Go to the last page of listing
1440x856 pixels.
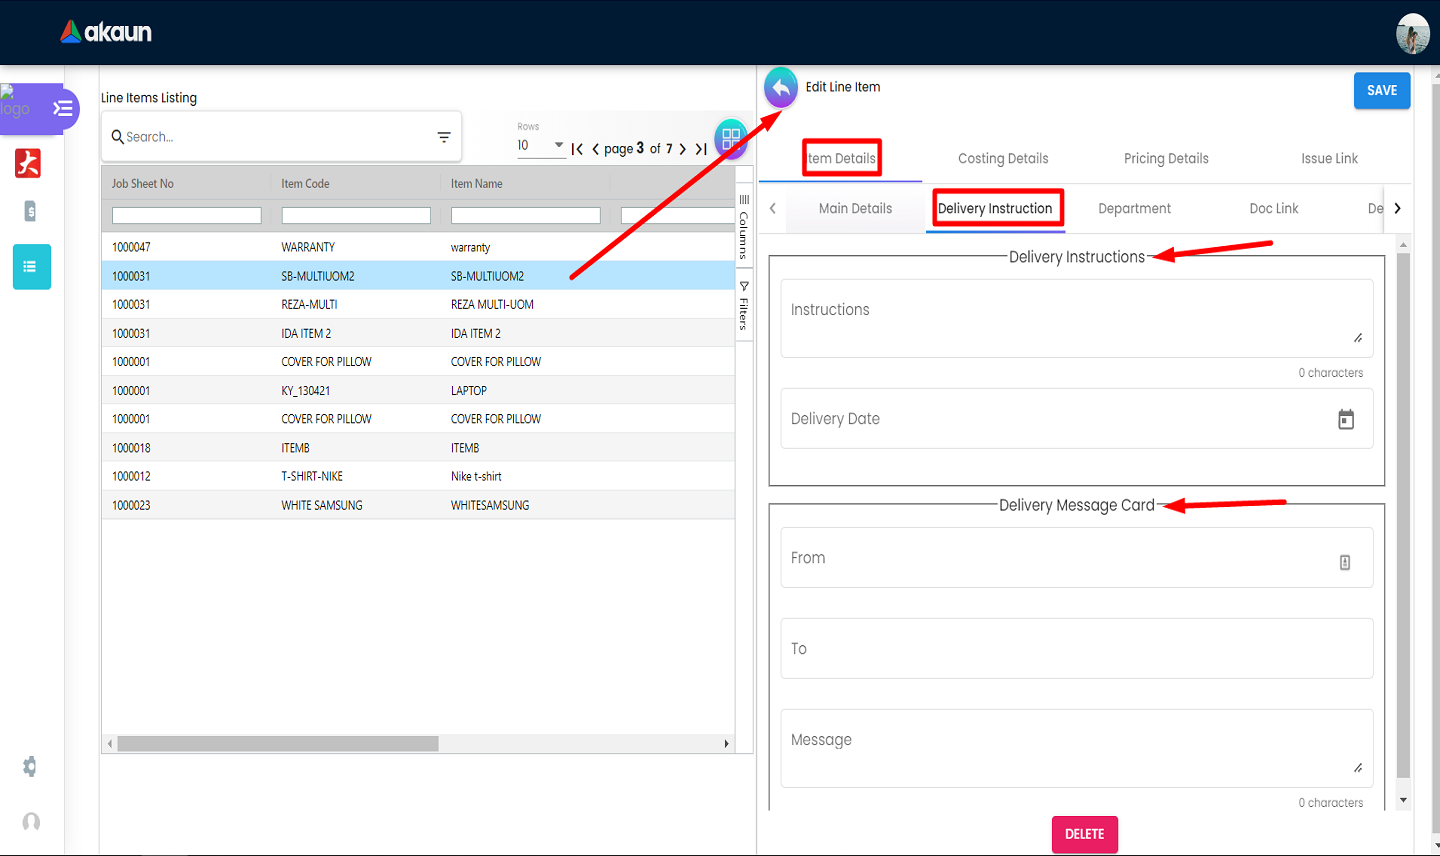[701, 149]
